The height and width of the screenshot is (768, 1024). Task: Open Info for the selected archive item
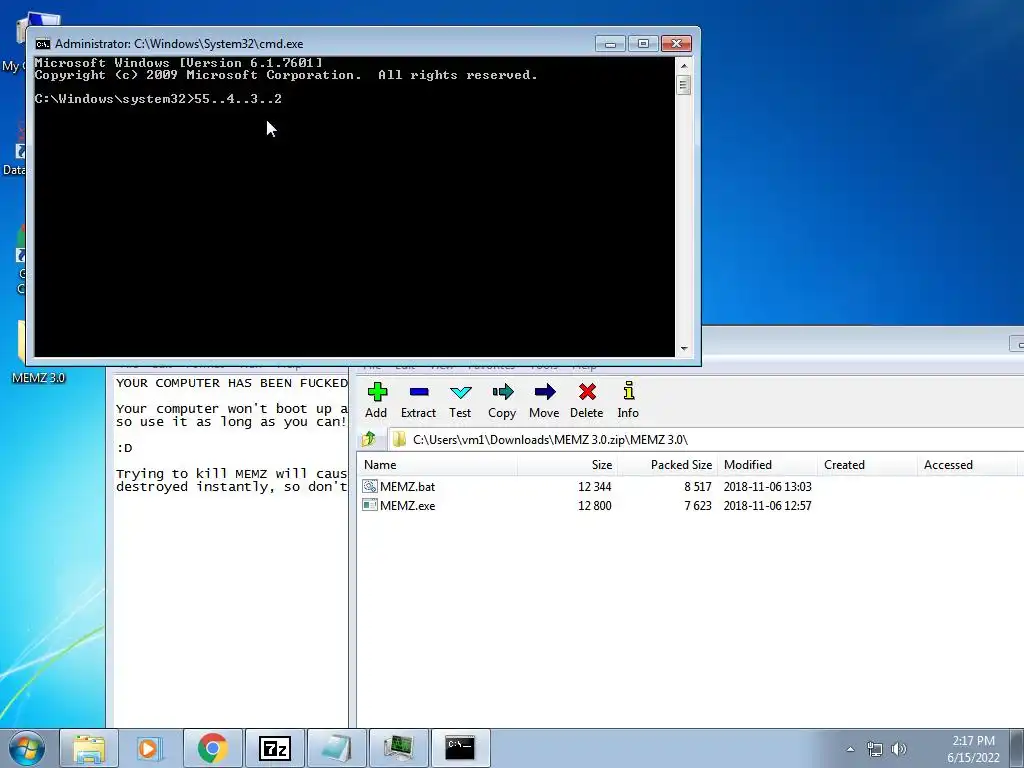click(x=628, y=400)
